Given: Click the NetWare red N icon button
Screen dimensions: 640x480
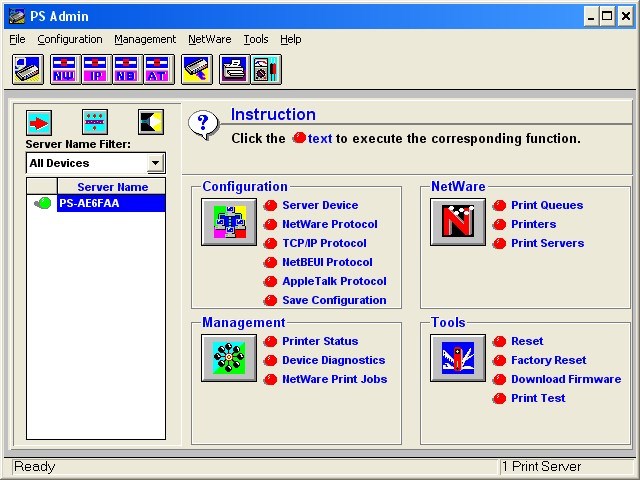Looking at the screenshot, I should [458, 222].
